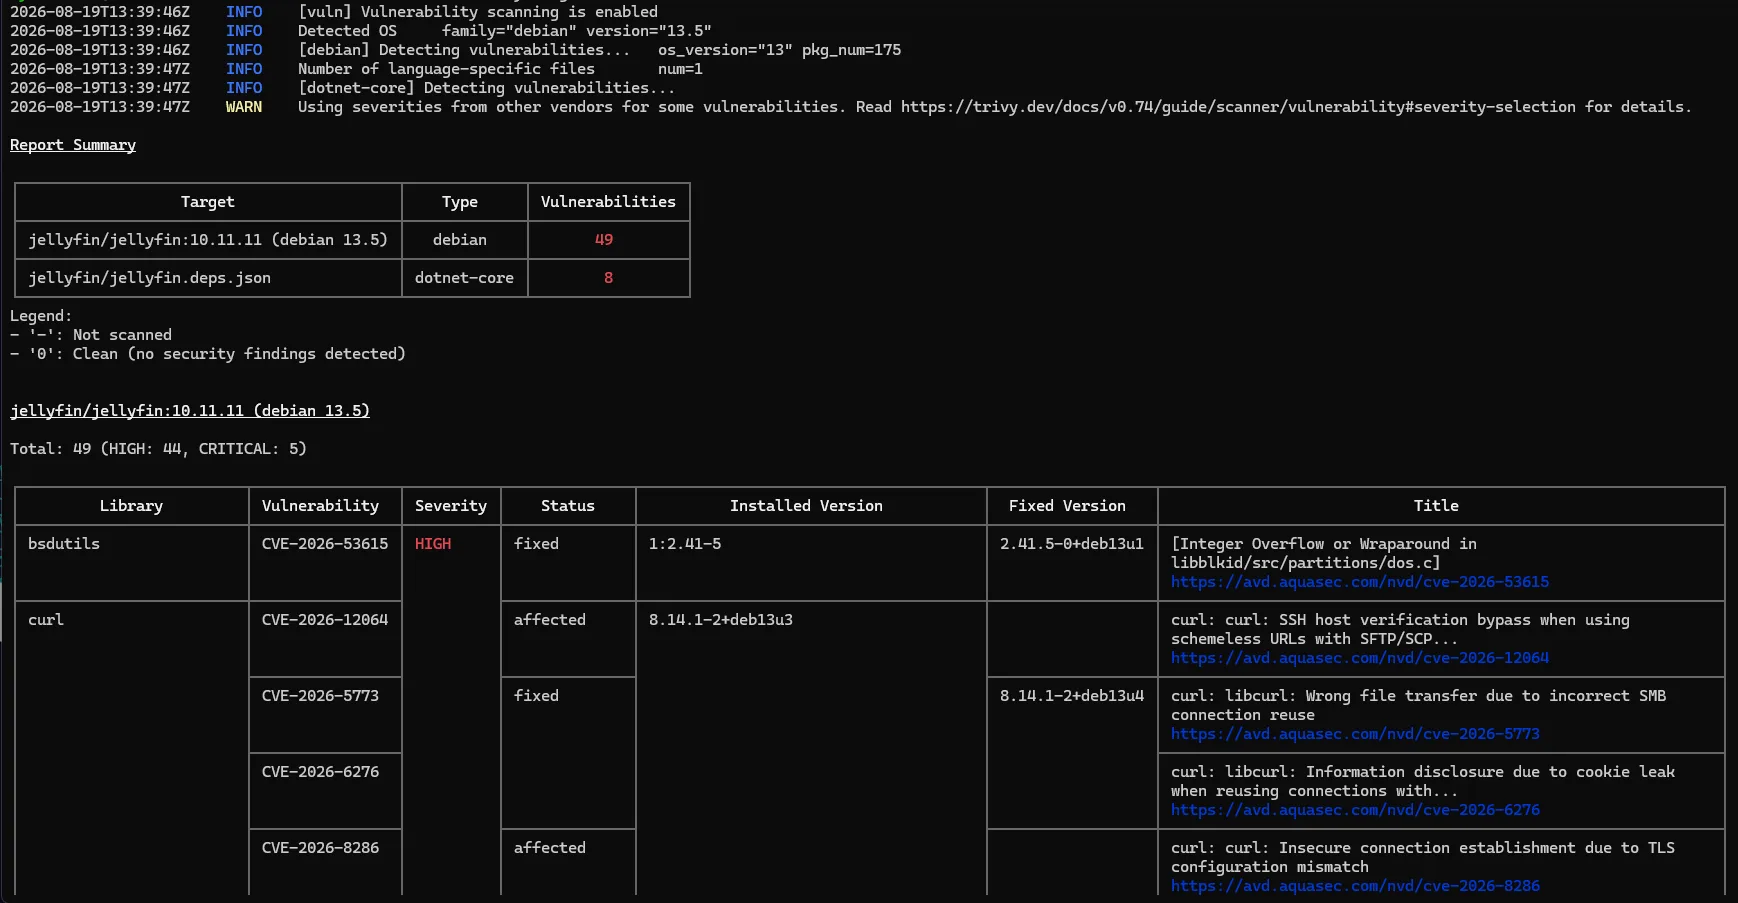The height and width of the screenshot is (903, 1738).
Task: Select the family="debian" version="13.5" log text
Action: (577, 31)
